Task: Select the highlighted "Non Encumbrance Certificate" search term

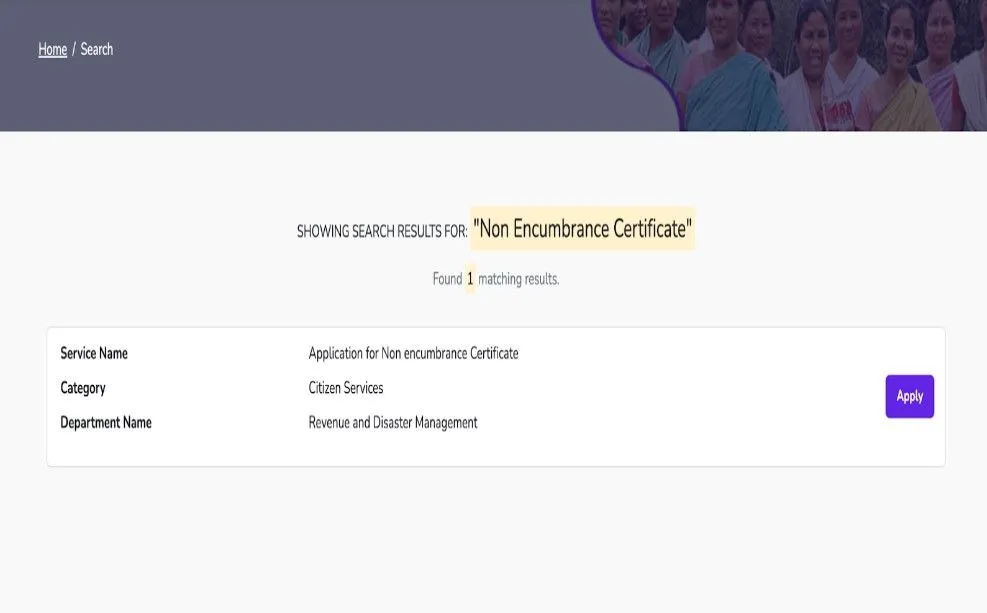Action: tap(582, 229)
